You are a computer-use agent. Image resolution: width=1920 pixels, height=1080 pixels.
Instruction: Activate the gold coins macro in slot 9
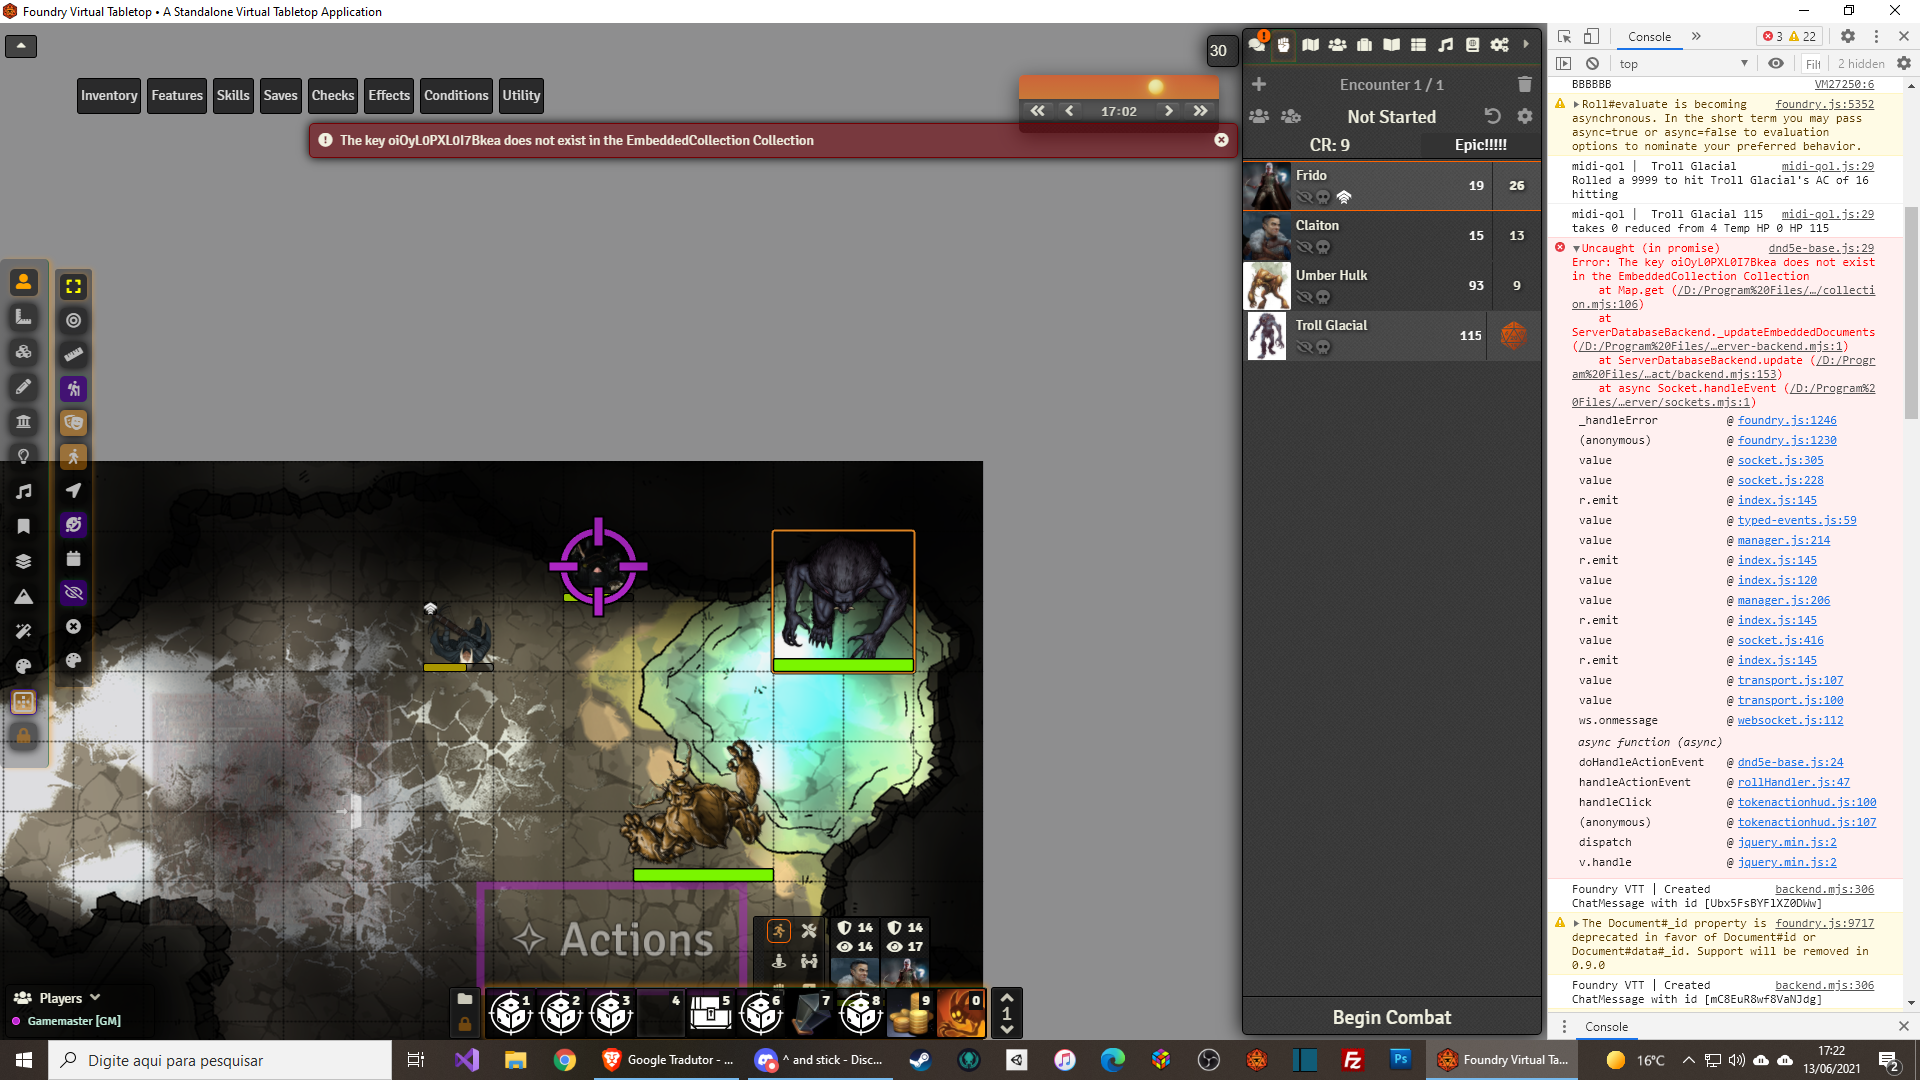pos(909,1013)
